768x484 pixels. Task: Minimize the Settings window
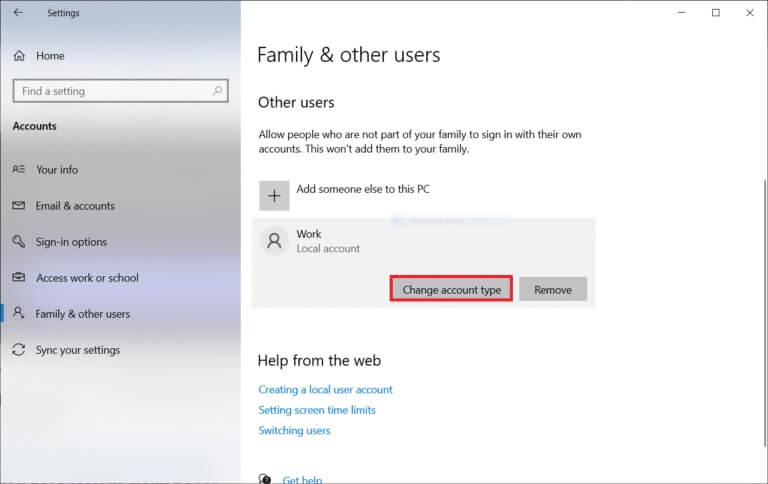681,12
